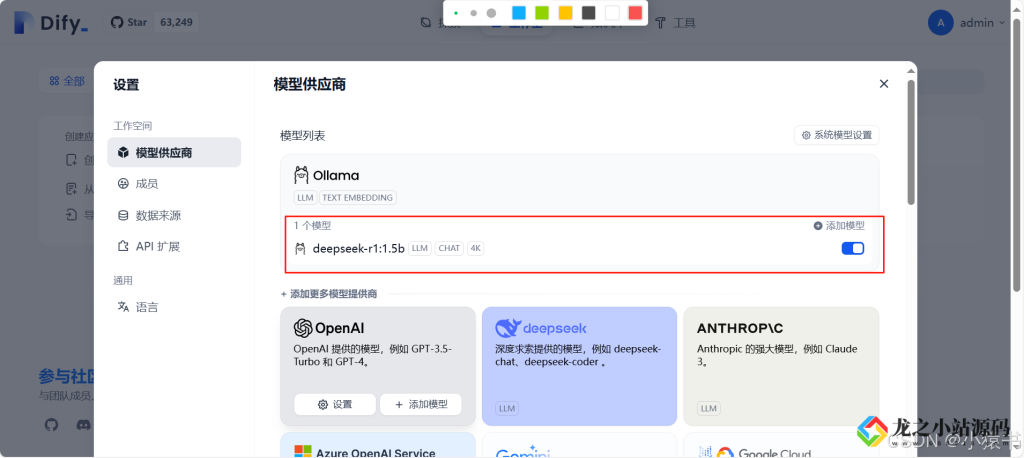Image resolution: width=1024 pixels, height=458 pixels.
Task: Click the llama icon beside deepseek-r1:1.5b
Action: 300,248
